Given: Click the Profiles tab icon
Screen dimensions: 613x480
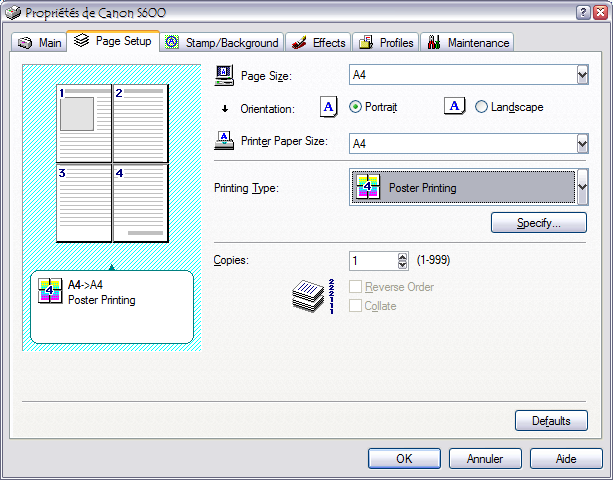Looking at the screenshot, I should (x=366, y=43).
